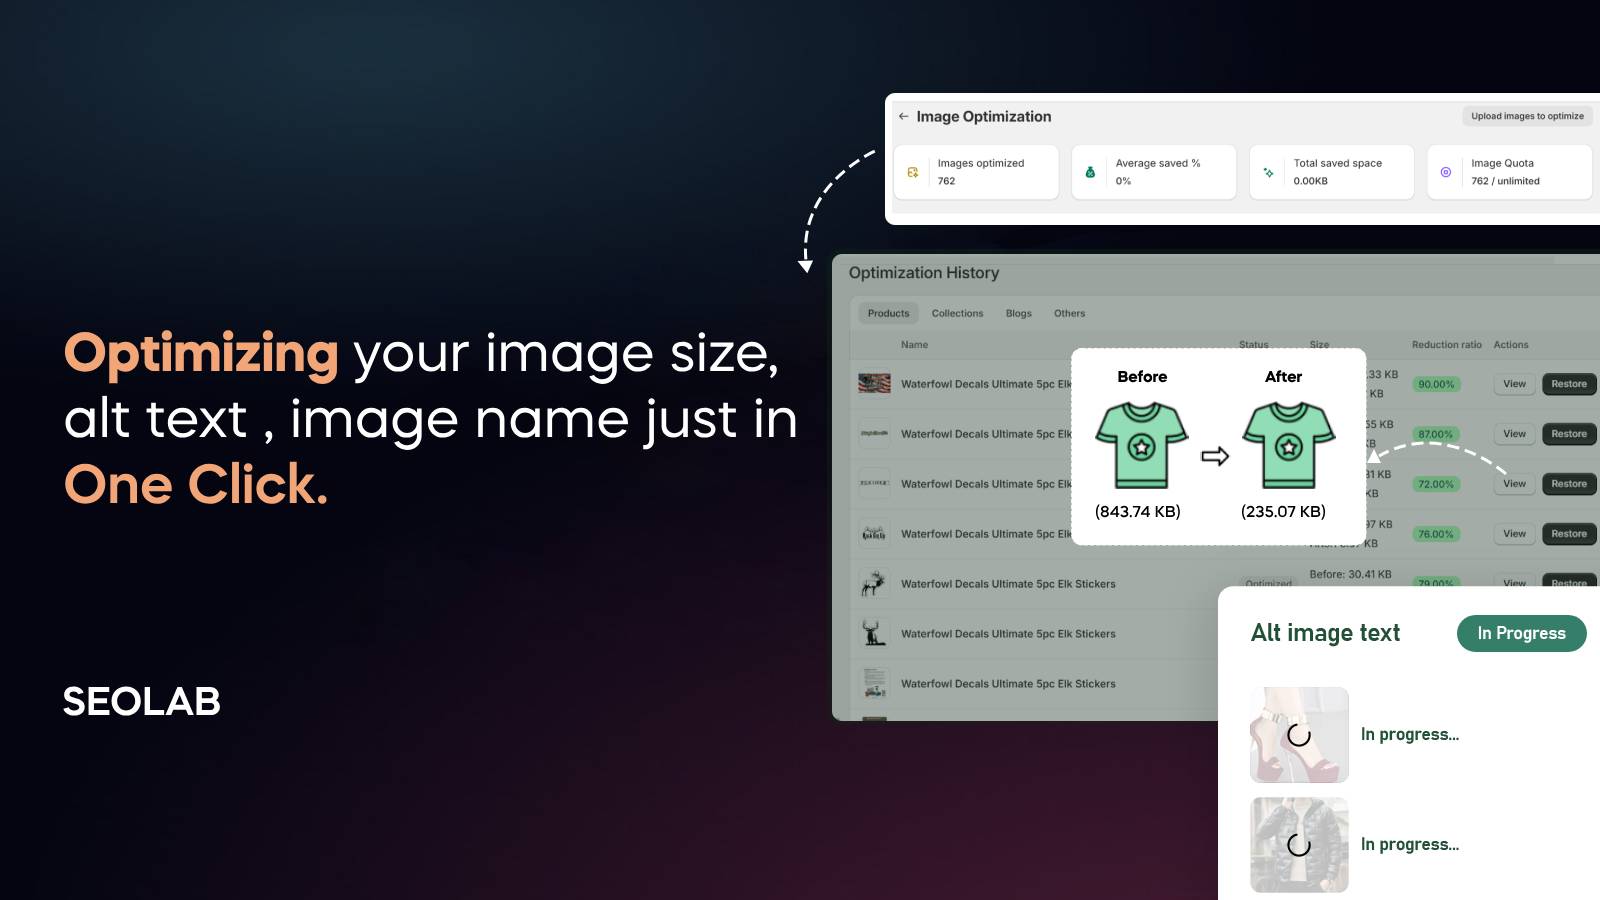Click the 90.00% reduction ratio badge
The width and height of the screenshot is (1600, 900).
(1436, 384)
